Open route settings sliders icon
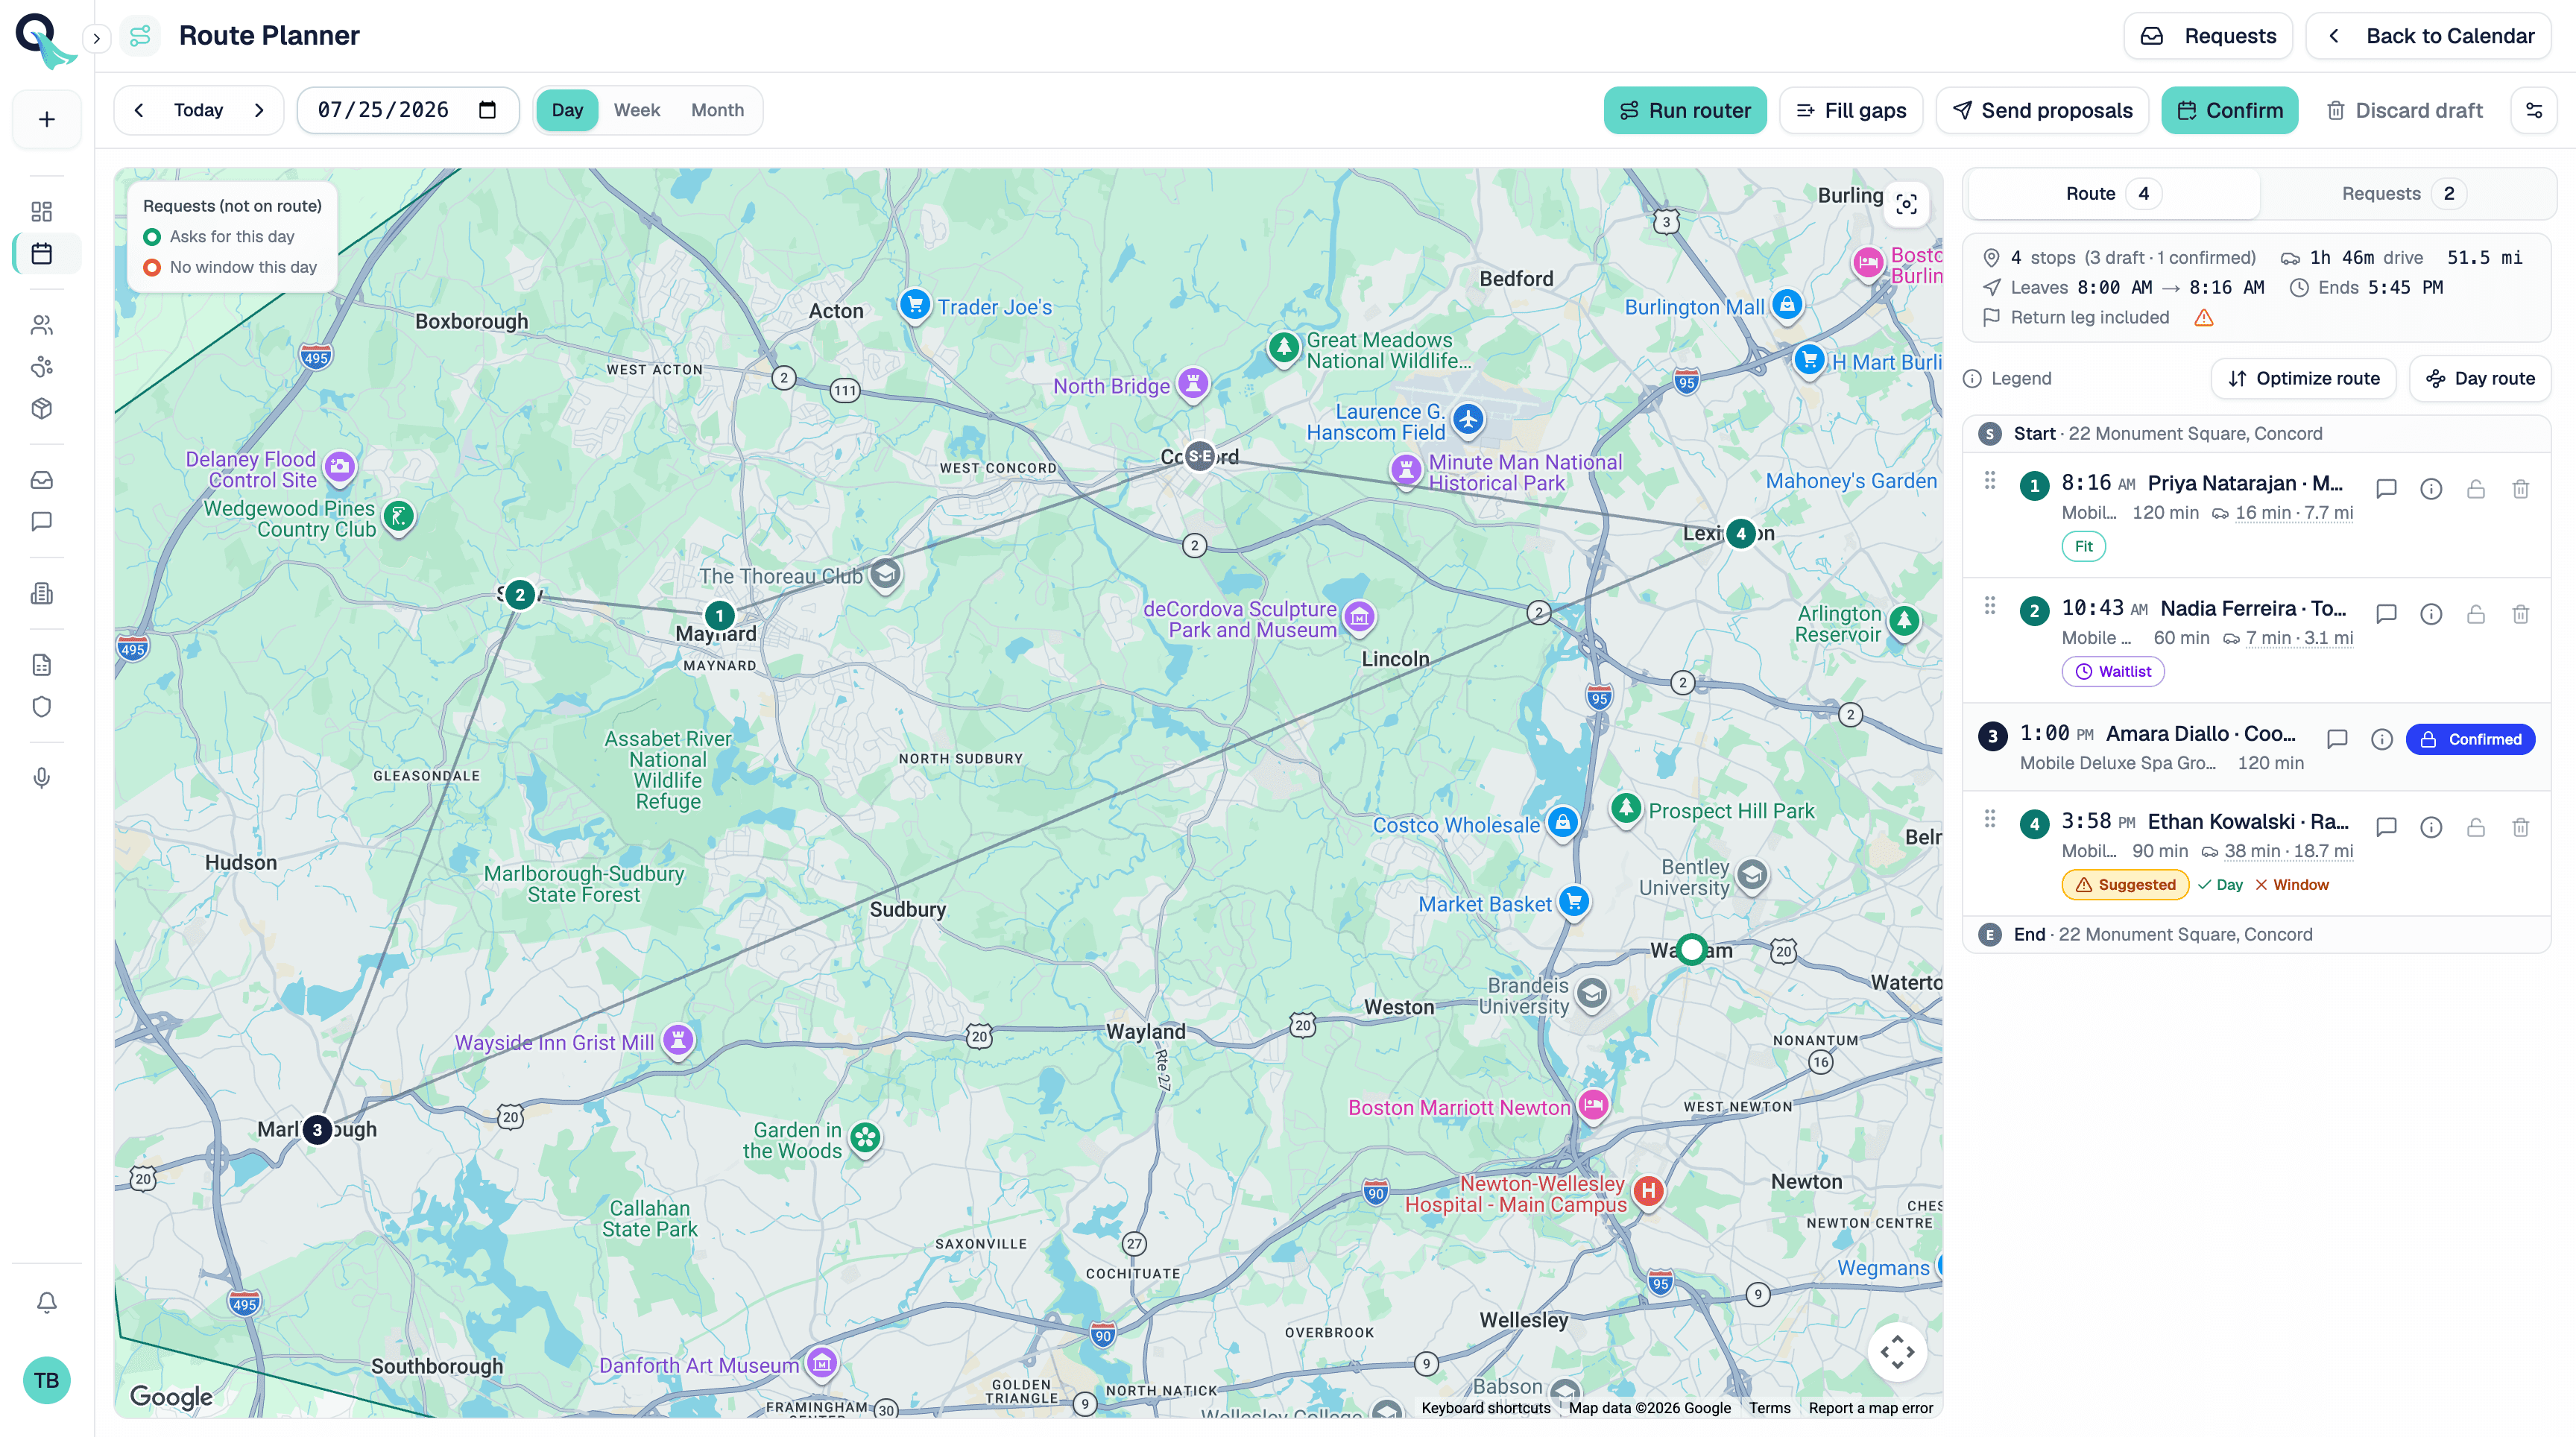 (x=2534, y=110)
